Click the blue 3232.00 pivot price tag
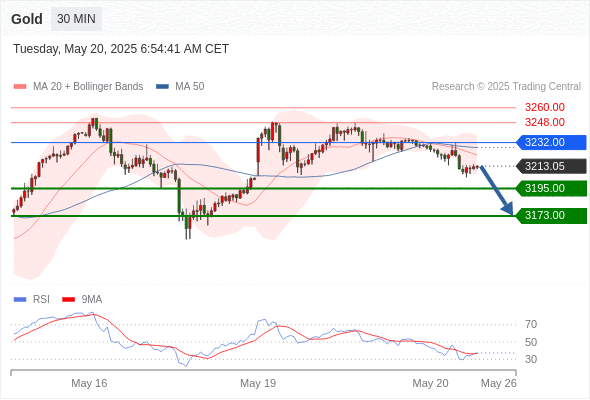Image resolution: width=590 pixels, height=400 pixels. coord(551,143)
